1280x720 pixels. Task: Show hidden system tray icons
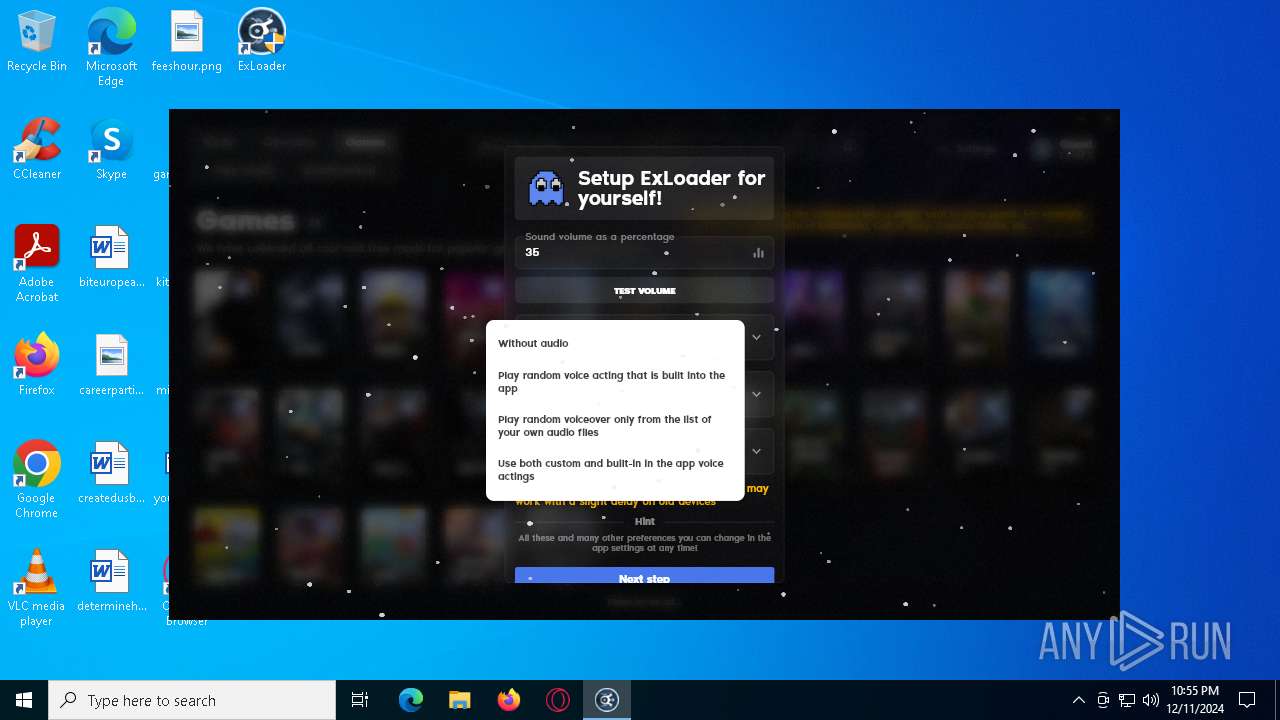[1078, 700]
